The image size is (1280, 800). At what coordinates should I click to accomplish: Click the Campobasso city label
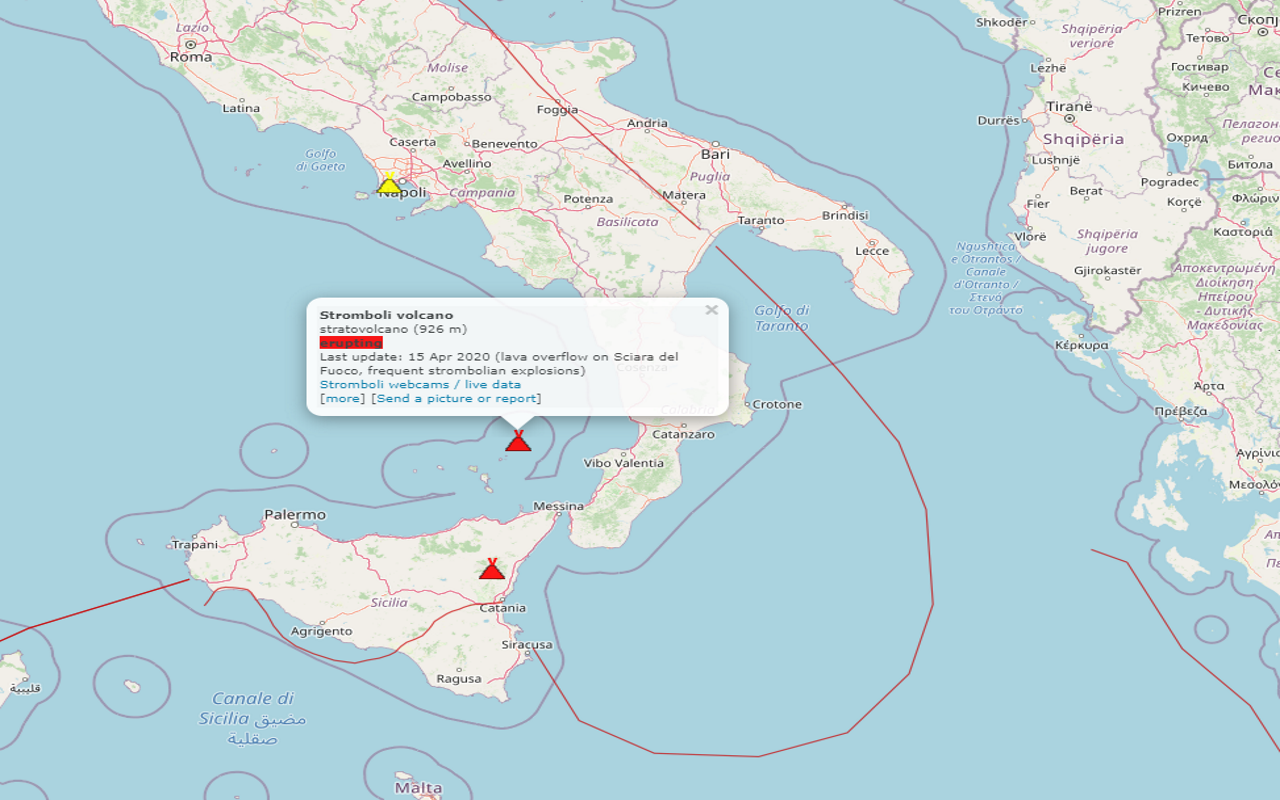[x=452, y=97]
